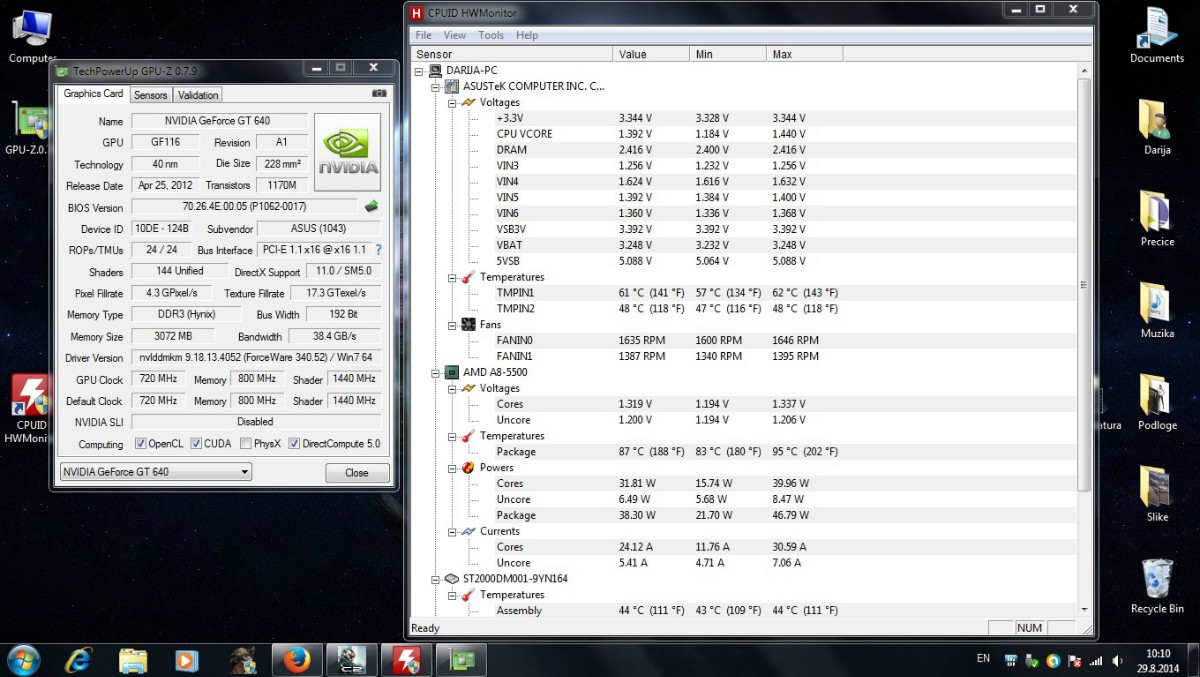Toggle the OpenCL checkbox
Viewport: 1200px width, 677px height.
pyautogui.click(x=142, y=444)
